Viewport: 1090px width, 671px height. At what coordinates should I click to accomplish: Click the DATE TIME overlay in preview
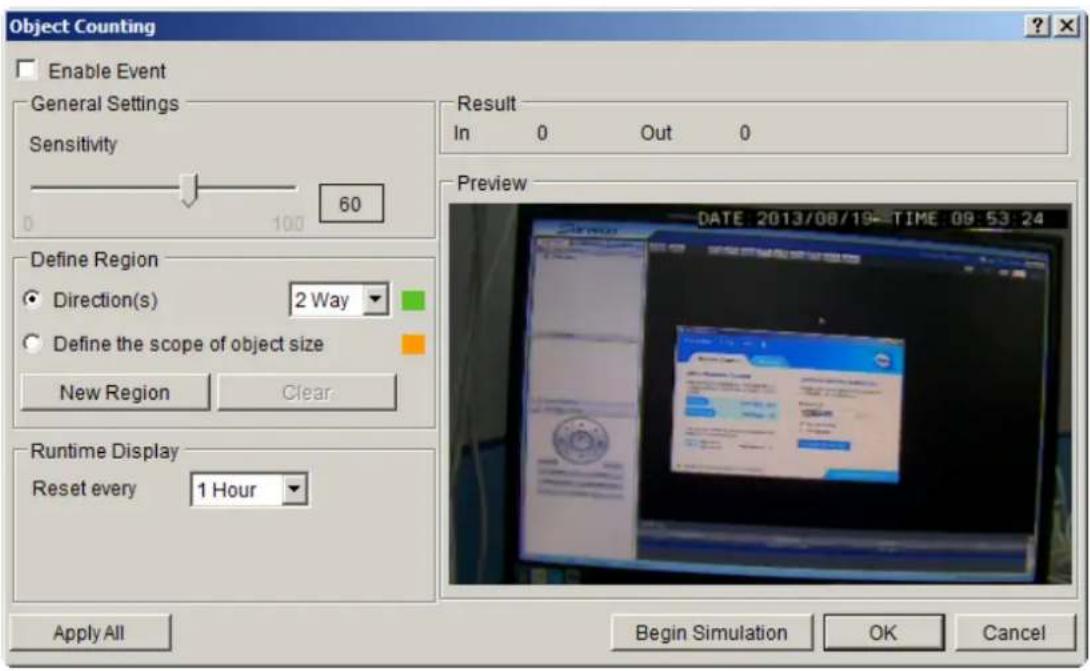tap(870, 218)
